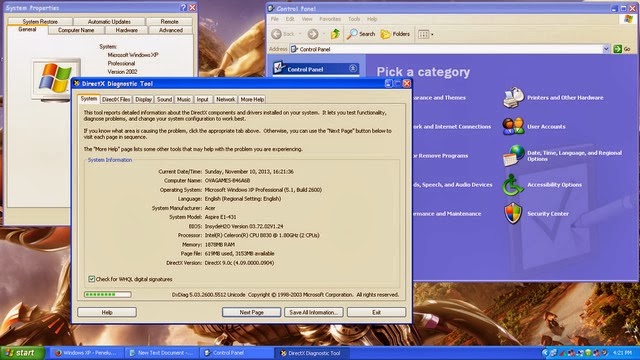Screen dimensions: 640x360
Task: Collapse the Control Panel side pane chevron
Action: (x=353, y=68)
